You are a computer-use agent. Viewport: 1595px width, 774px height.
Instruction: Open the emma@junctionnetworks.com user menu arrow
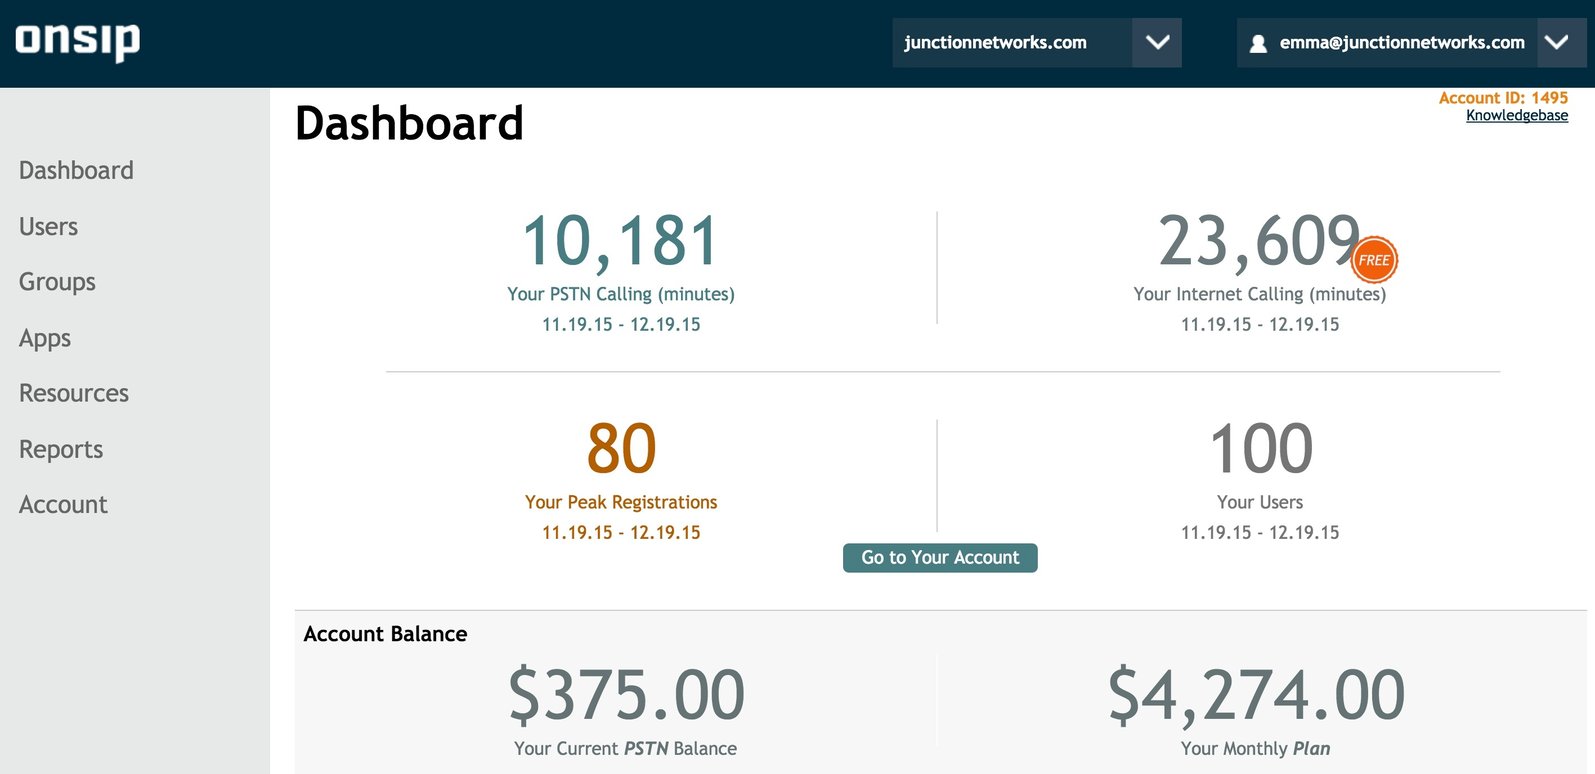click(x=1556, y=43)
